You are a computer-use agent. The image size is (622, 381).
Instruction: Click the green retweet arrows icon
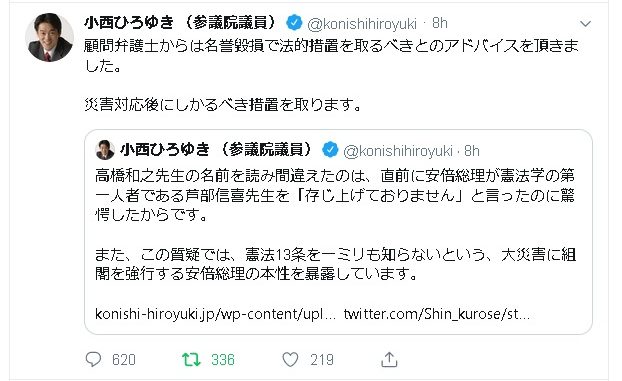[191, 360]
